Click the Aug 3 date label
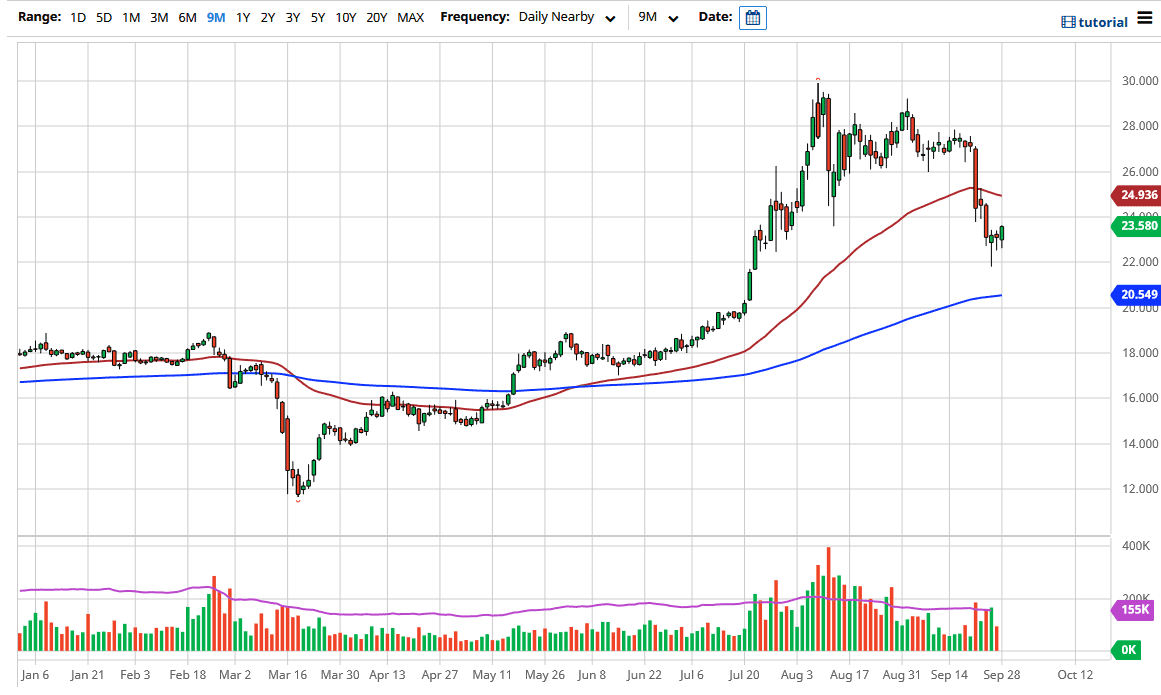 pyautogui.click(x=797, y=675)
